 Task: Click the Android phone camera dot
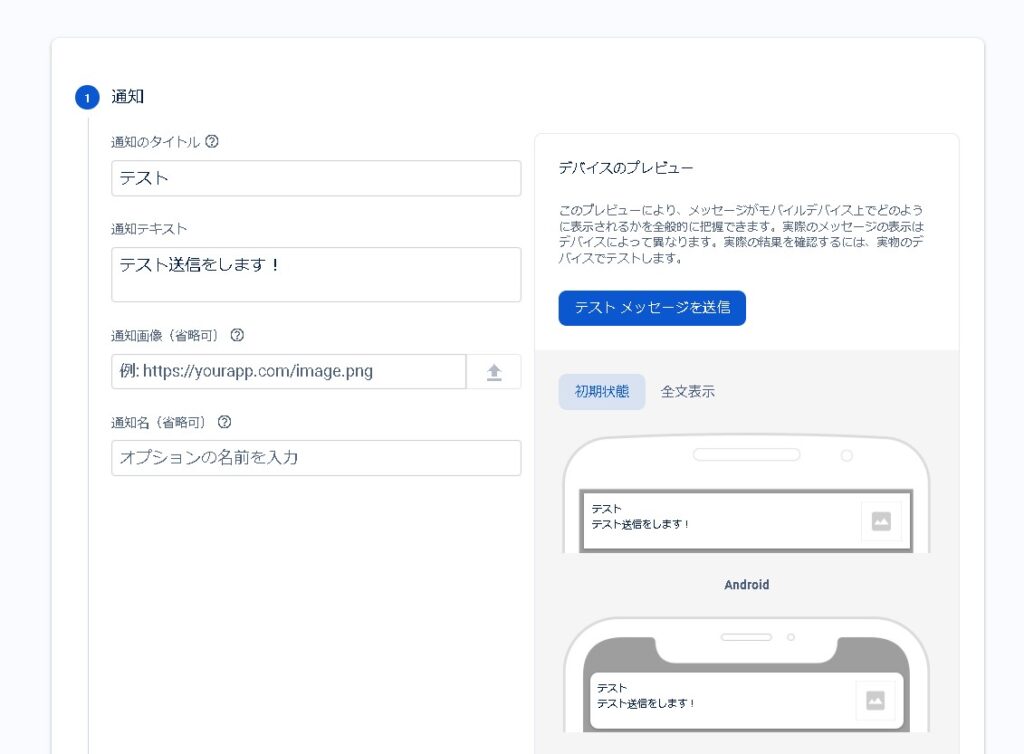tap(847, 455)
